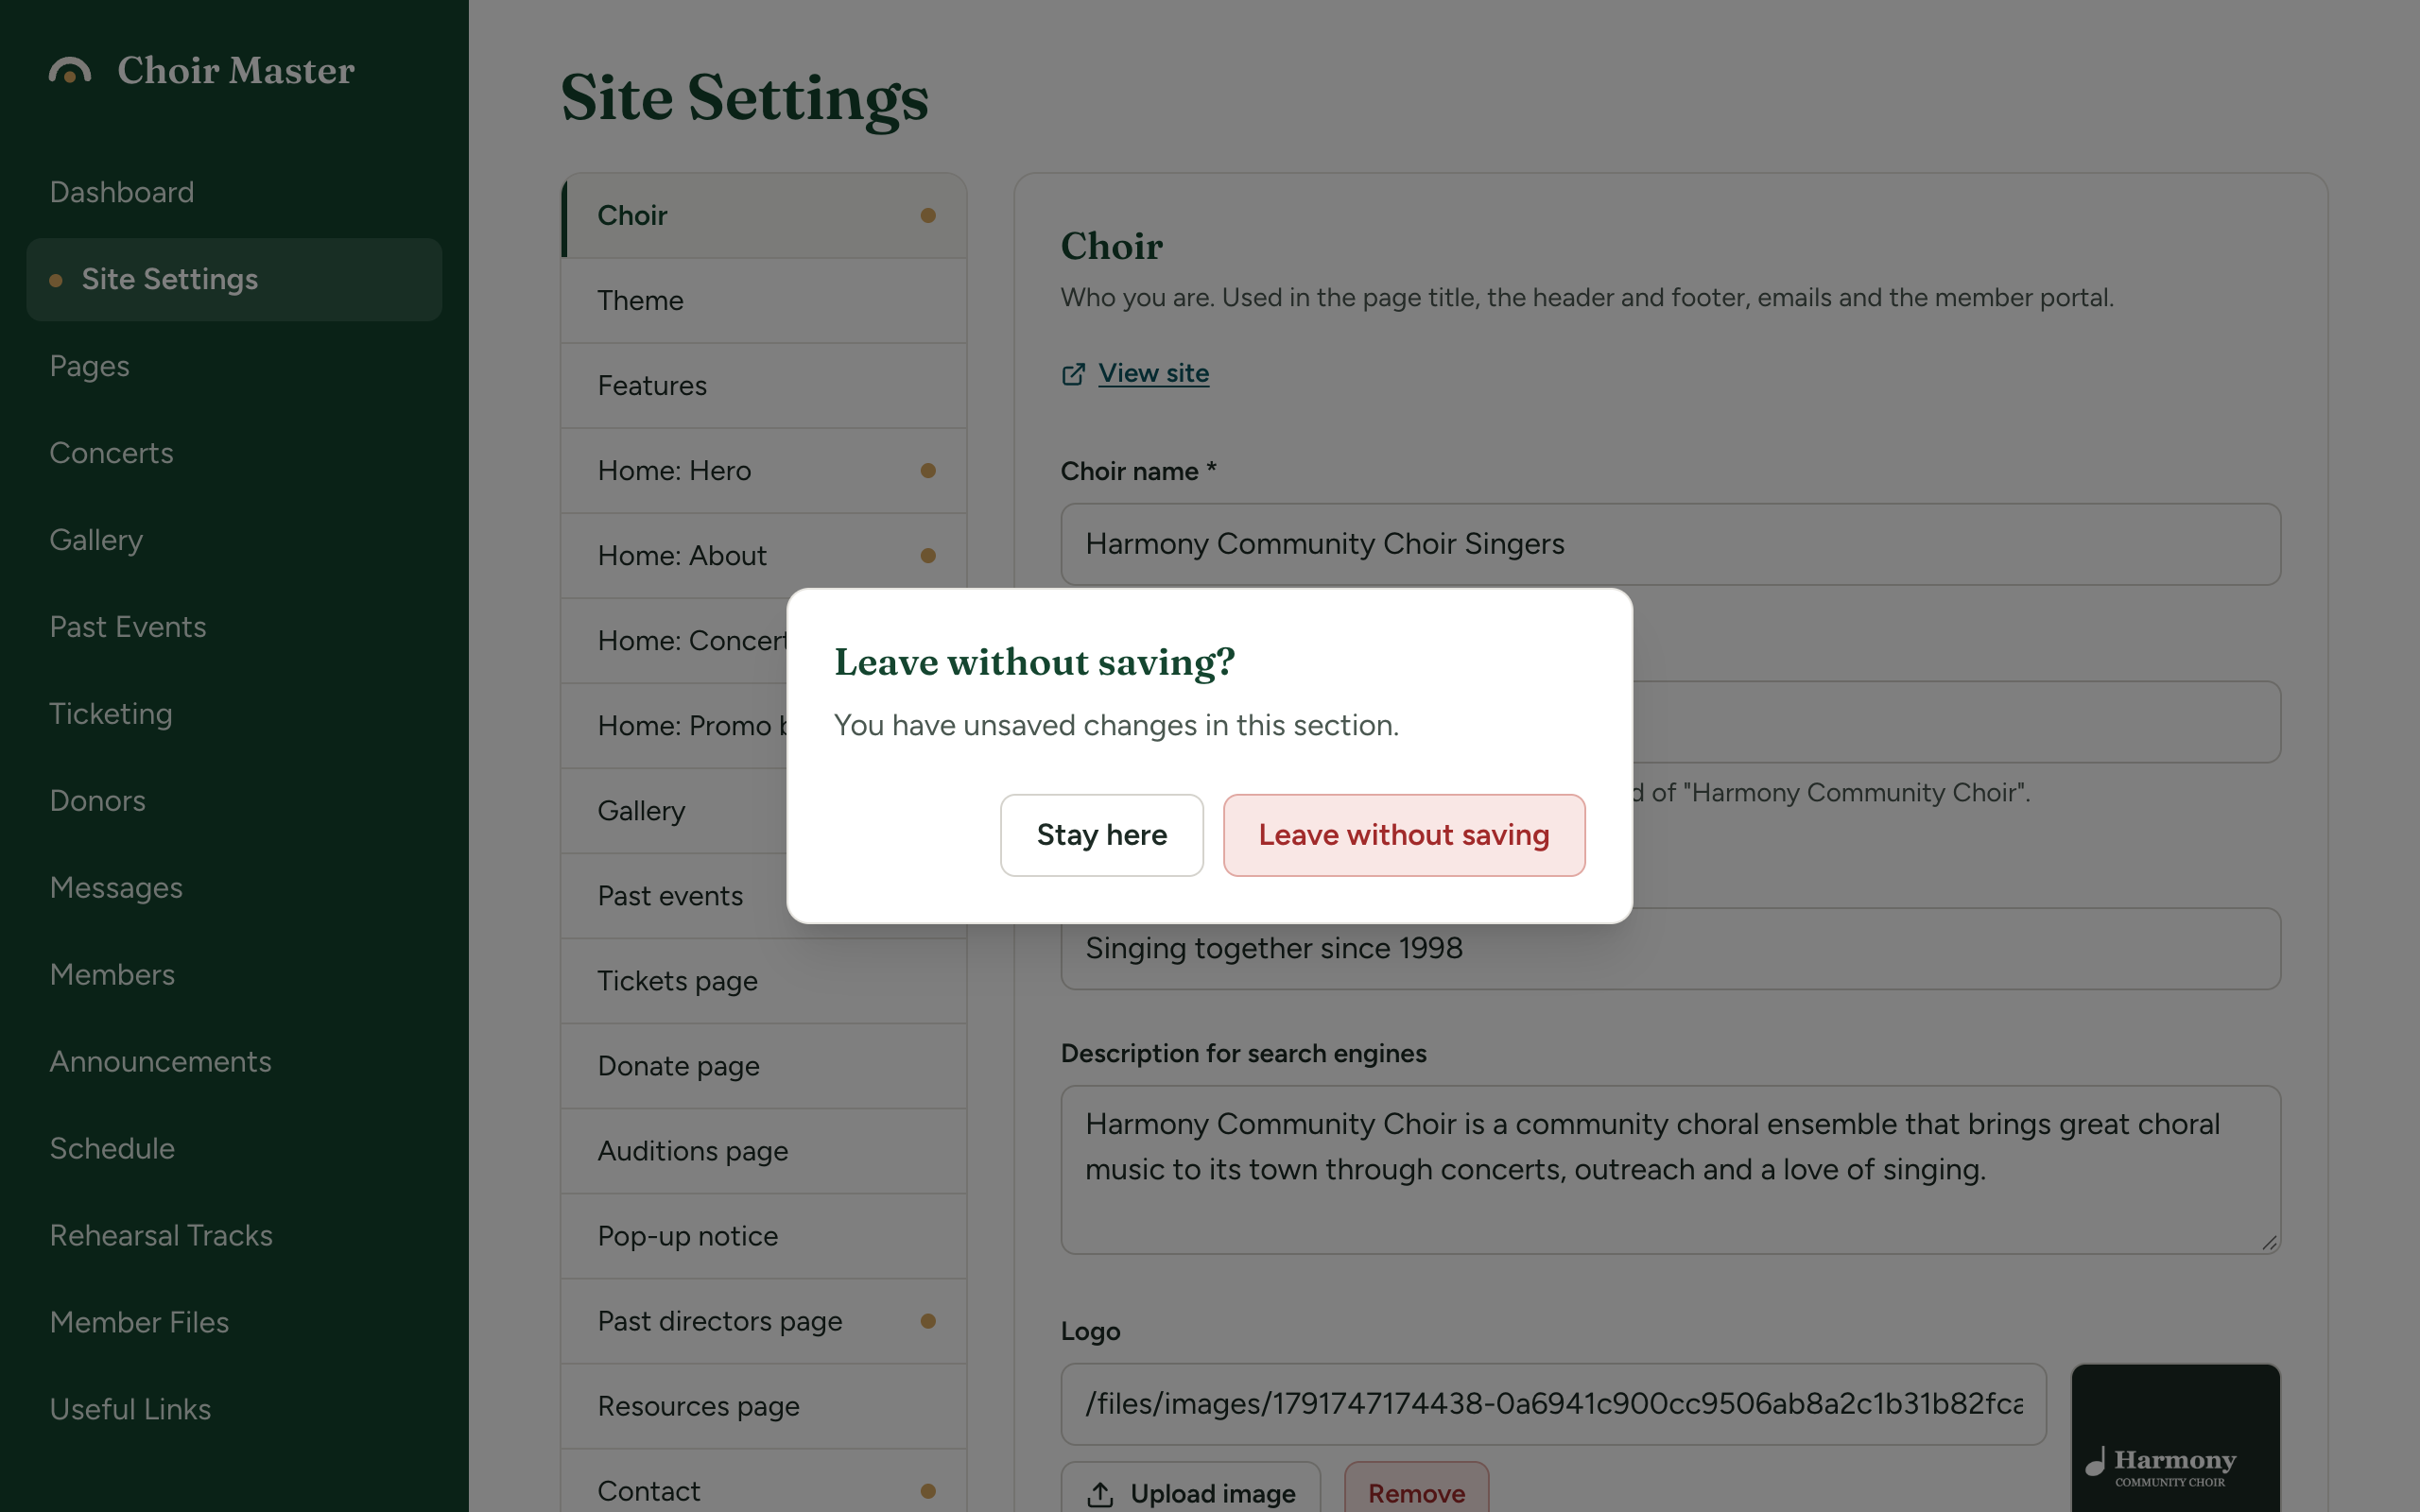Click the Choir name input field
2420x1512 pixels.
[1670, 544]
